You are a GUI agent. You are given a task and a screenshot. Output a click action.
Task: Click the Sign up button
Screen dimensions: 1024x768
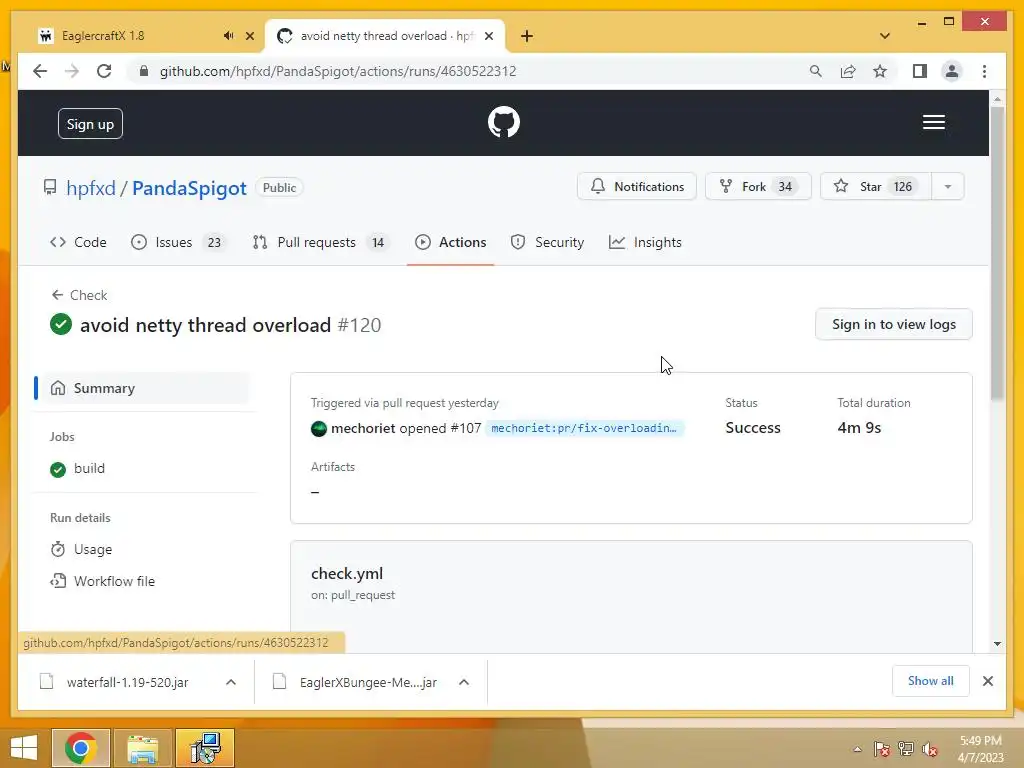(x=90, y=123)
